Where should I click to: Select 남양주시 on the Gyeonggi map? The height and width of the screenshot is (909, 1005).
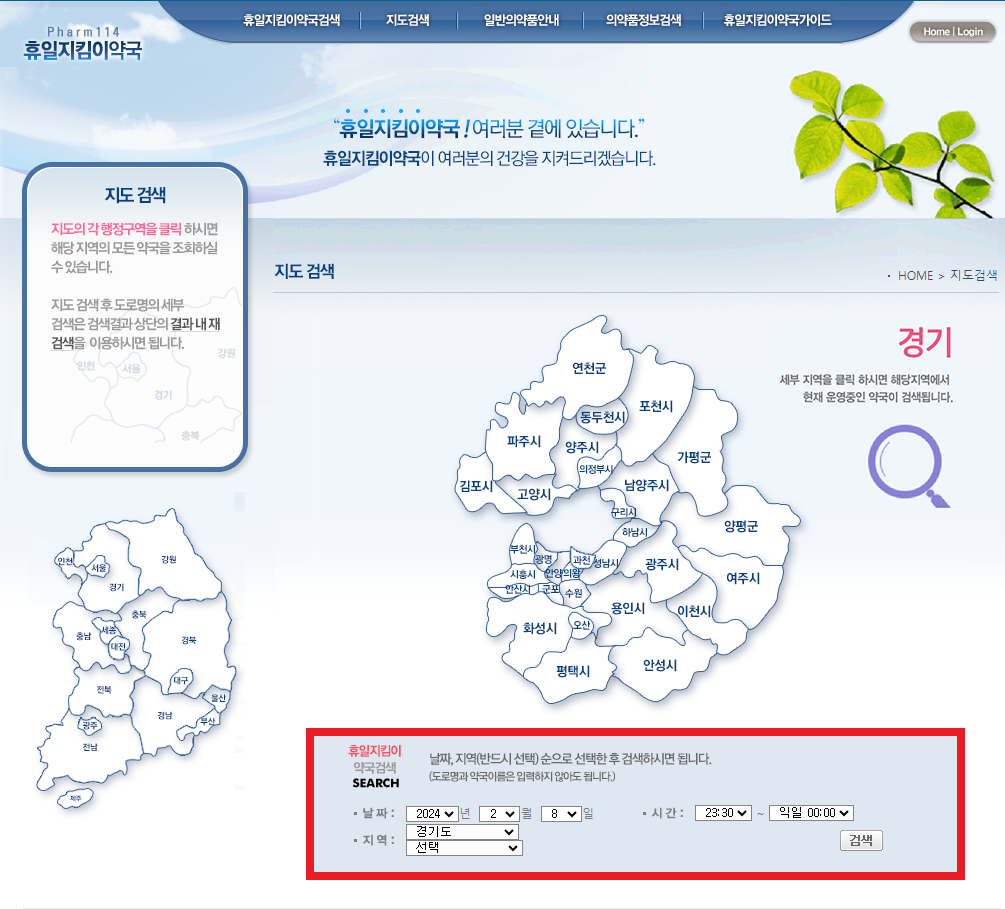click(646, 485)
